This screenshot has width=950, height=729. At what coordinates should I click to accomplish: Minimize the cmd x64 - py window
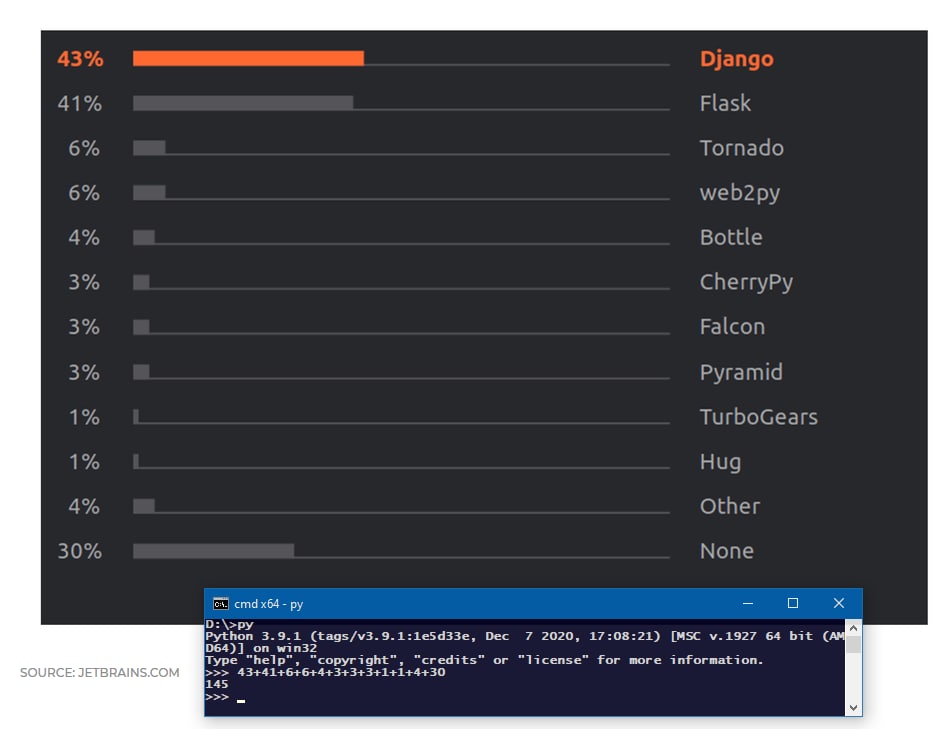[748, 603]
